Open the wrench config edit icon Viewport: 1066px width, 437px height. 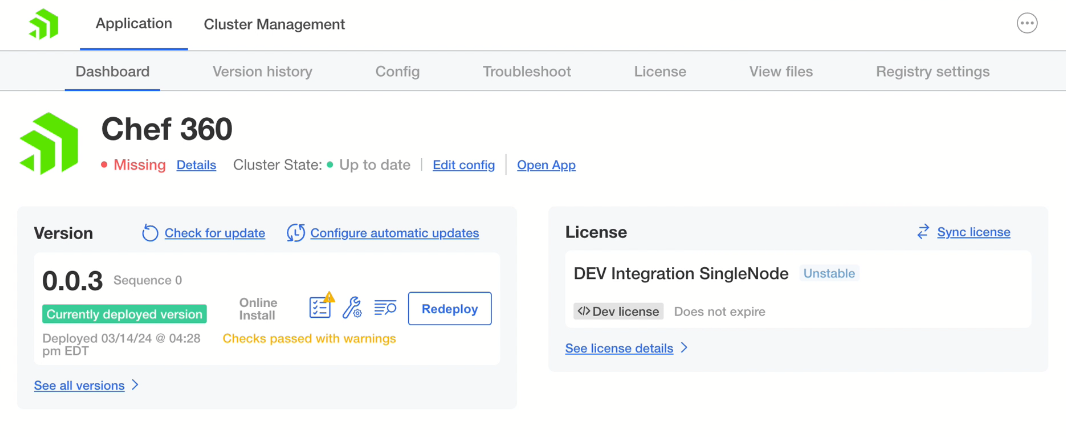coord(352,308)
